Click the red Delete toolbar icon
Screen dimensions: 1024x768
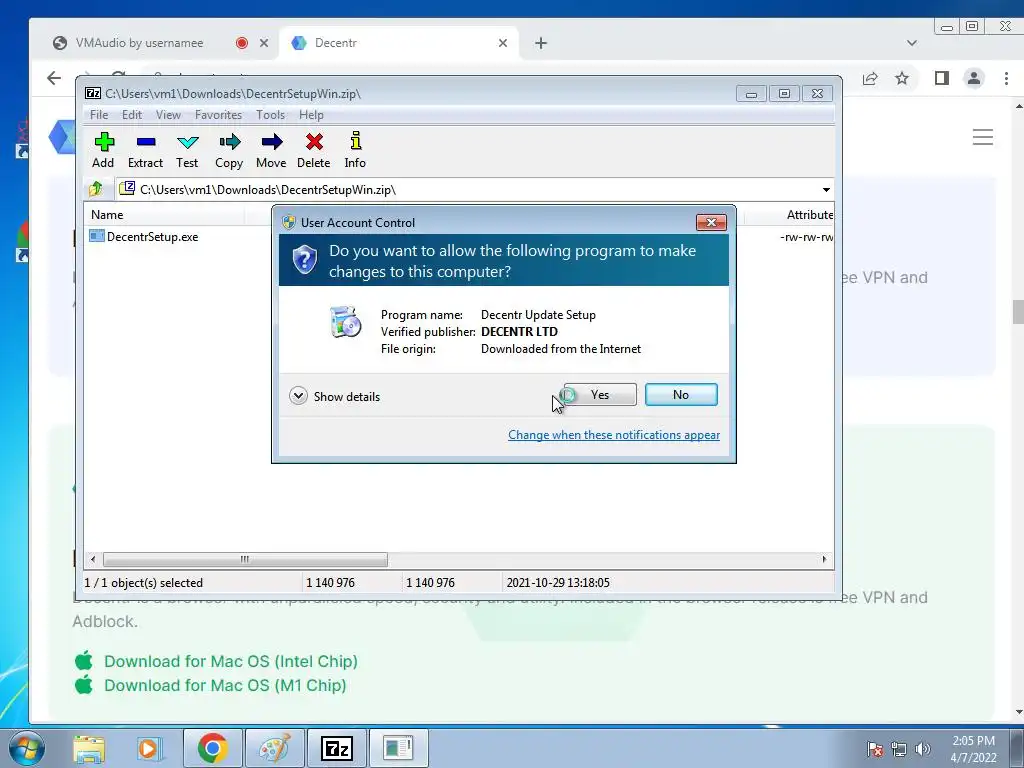point(313,150)
